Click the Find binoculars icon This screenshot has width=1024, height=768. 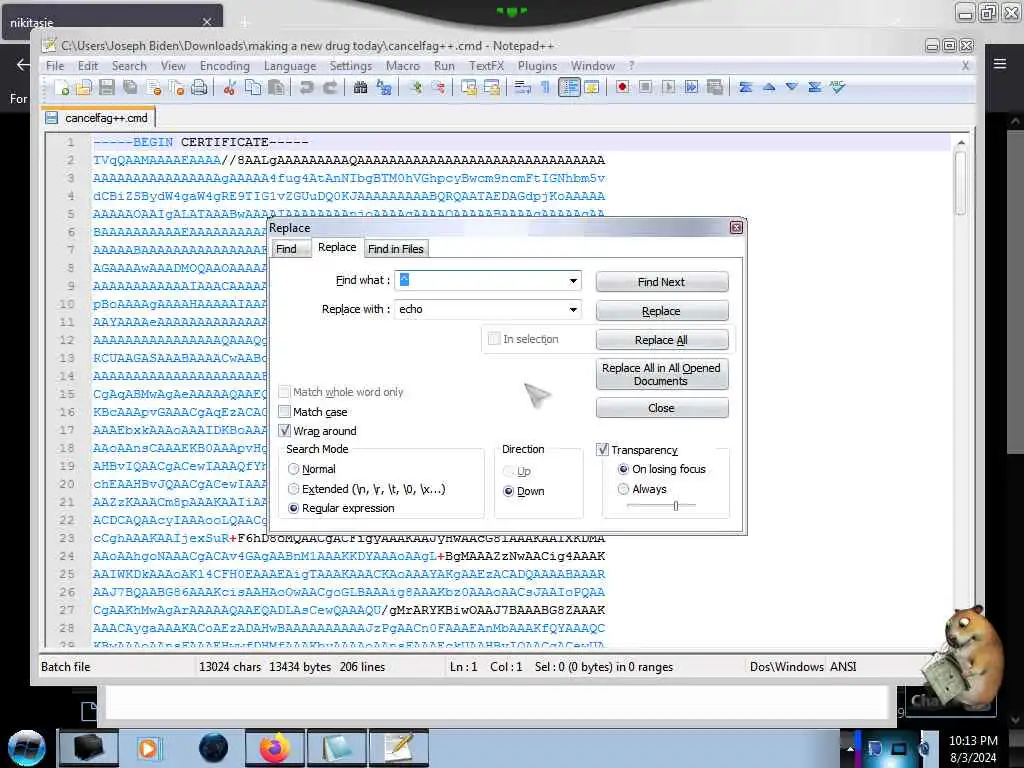coord(360,88)
